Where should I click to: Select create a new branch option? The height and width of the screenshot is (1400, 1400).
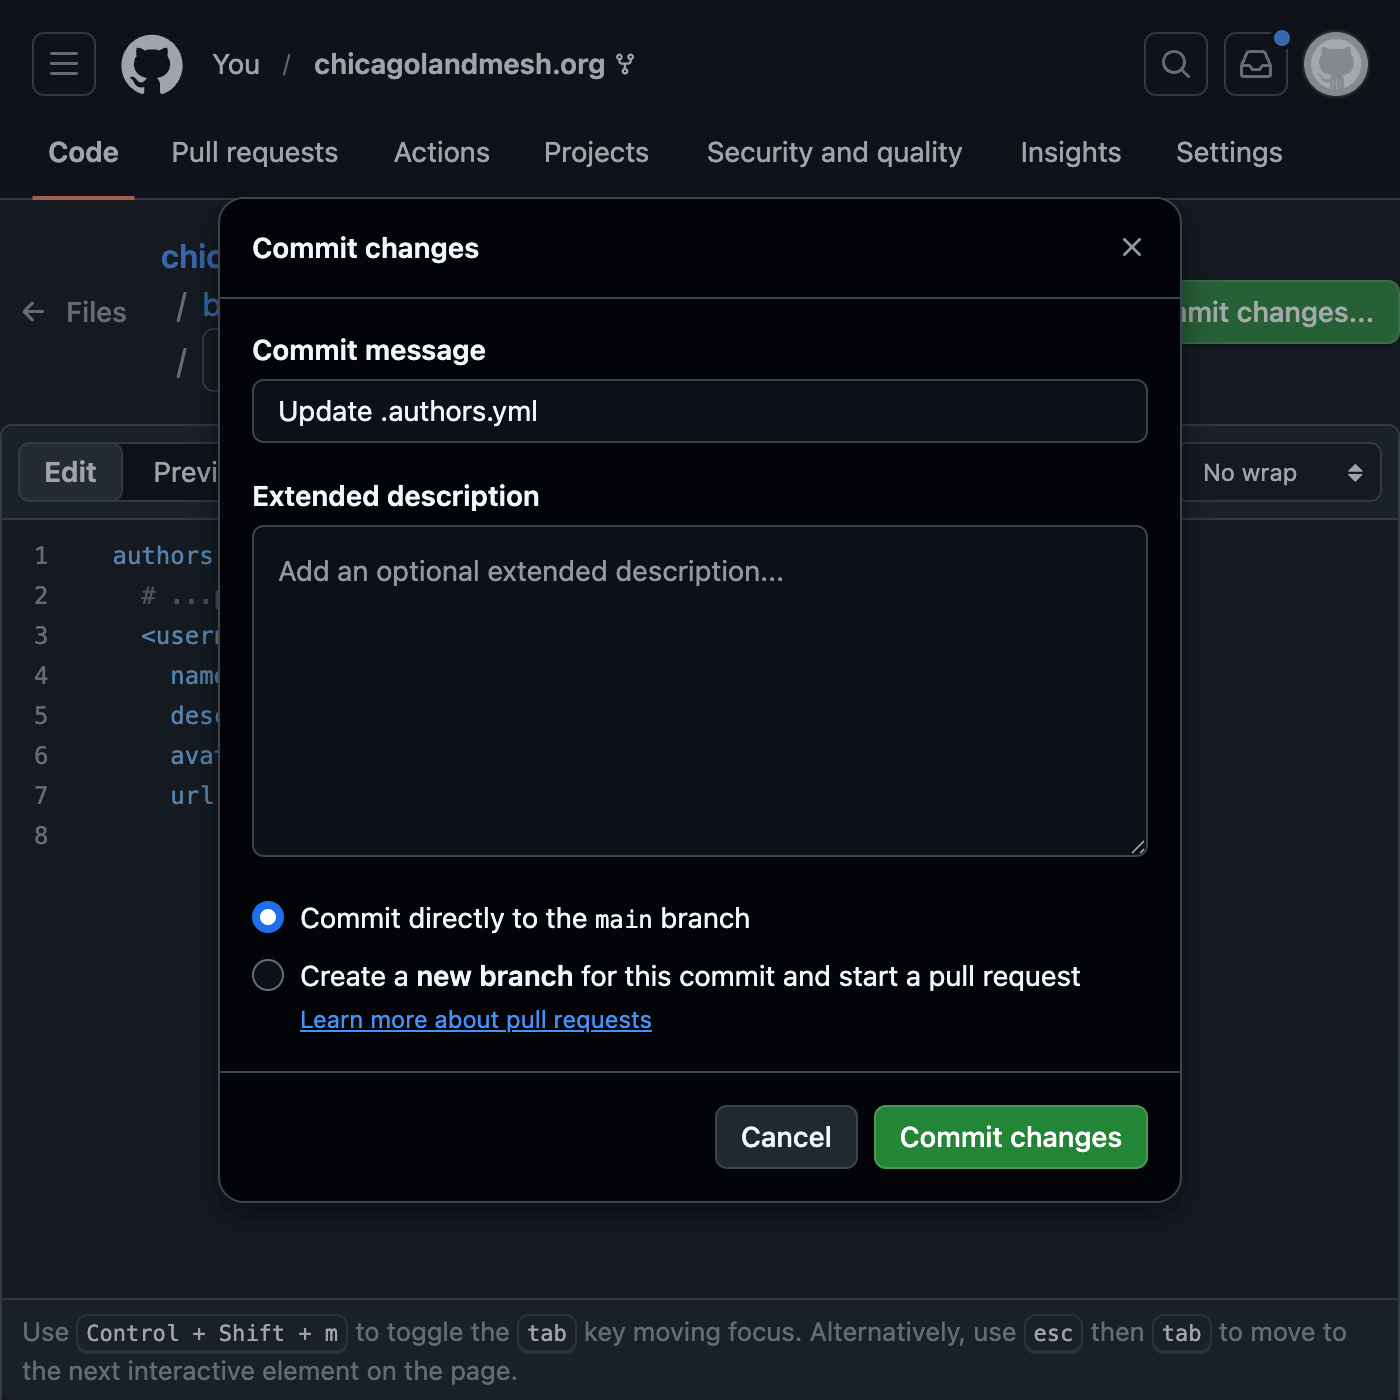[x=268, y=975]
